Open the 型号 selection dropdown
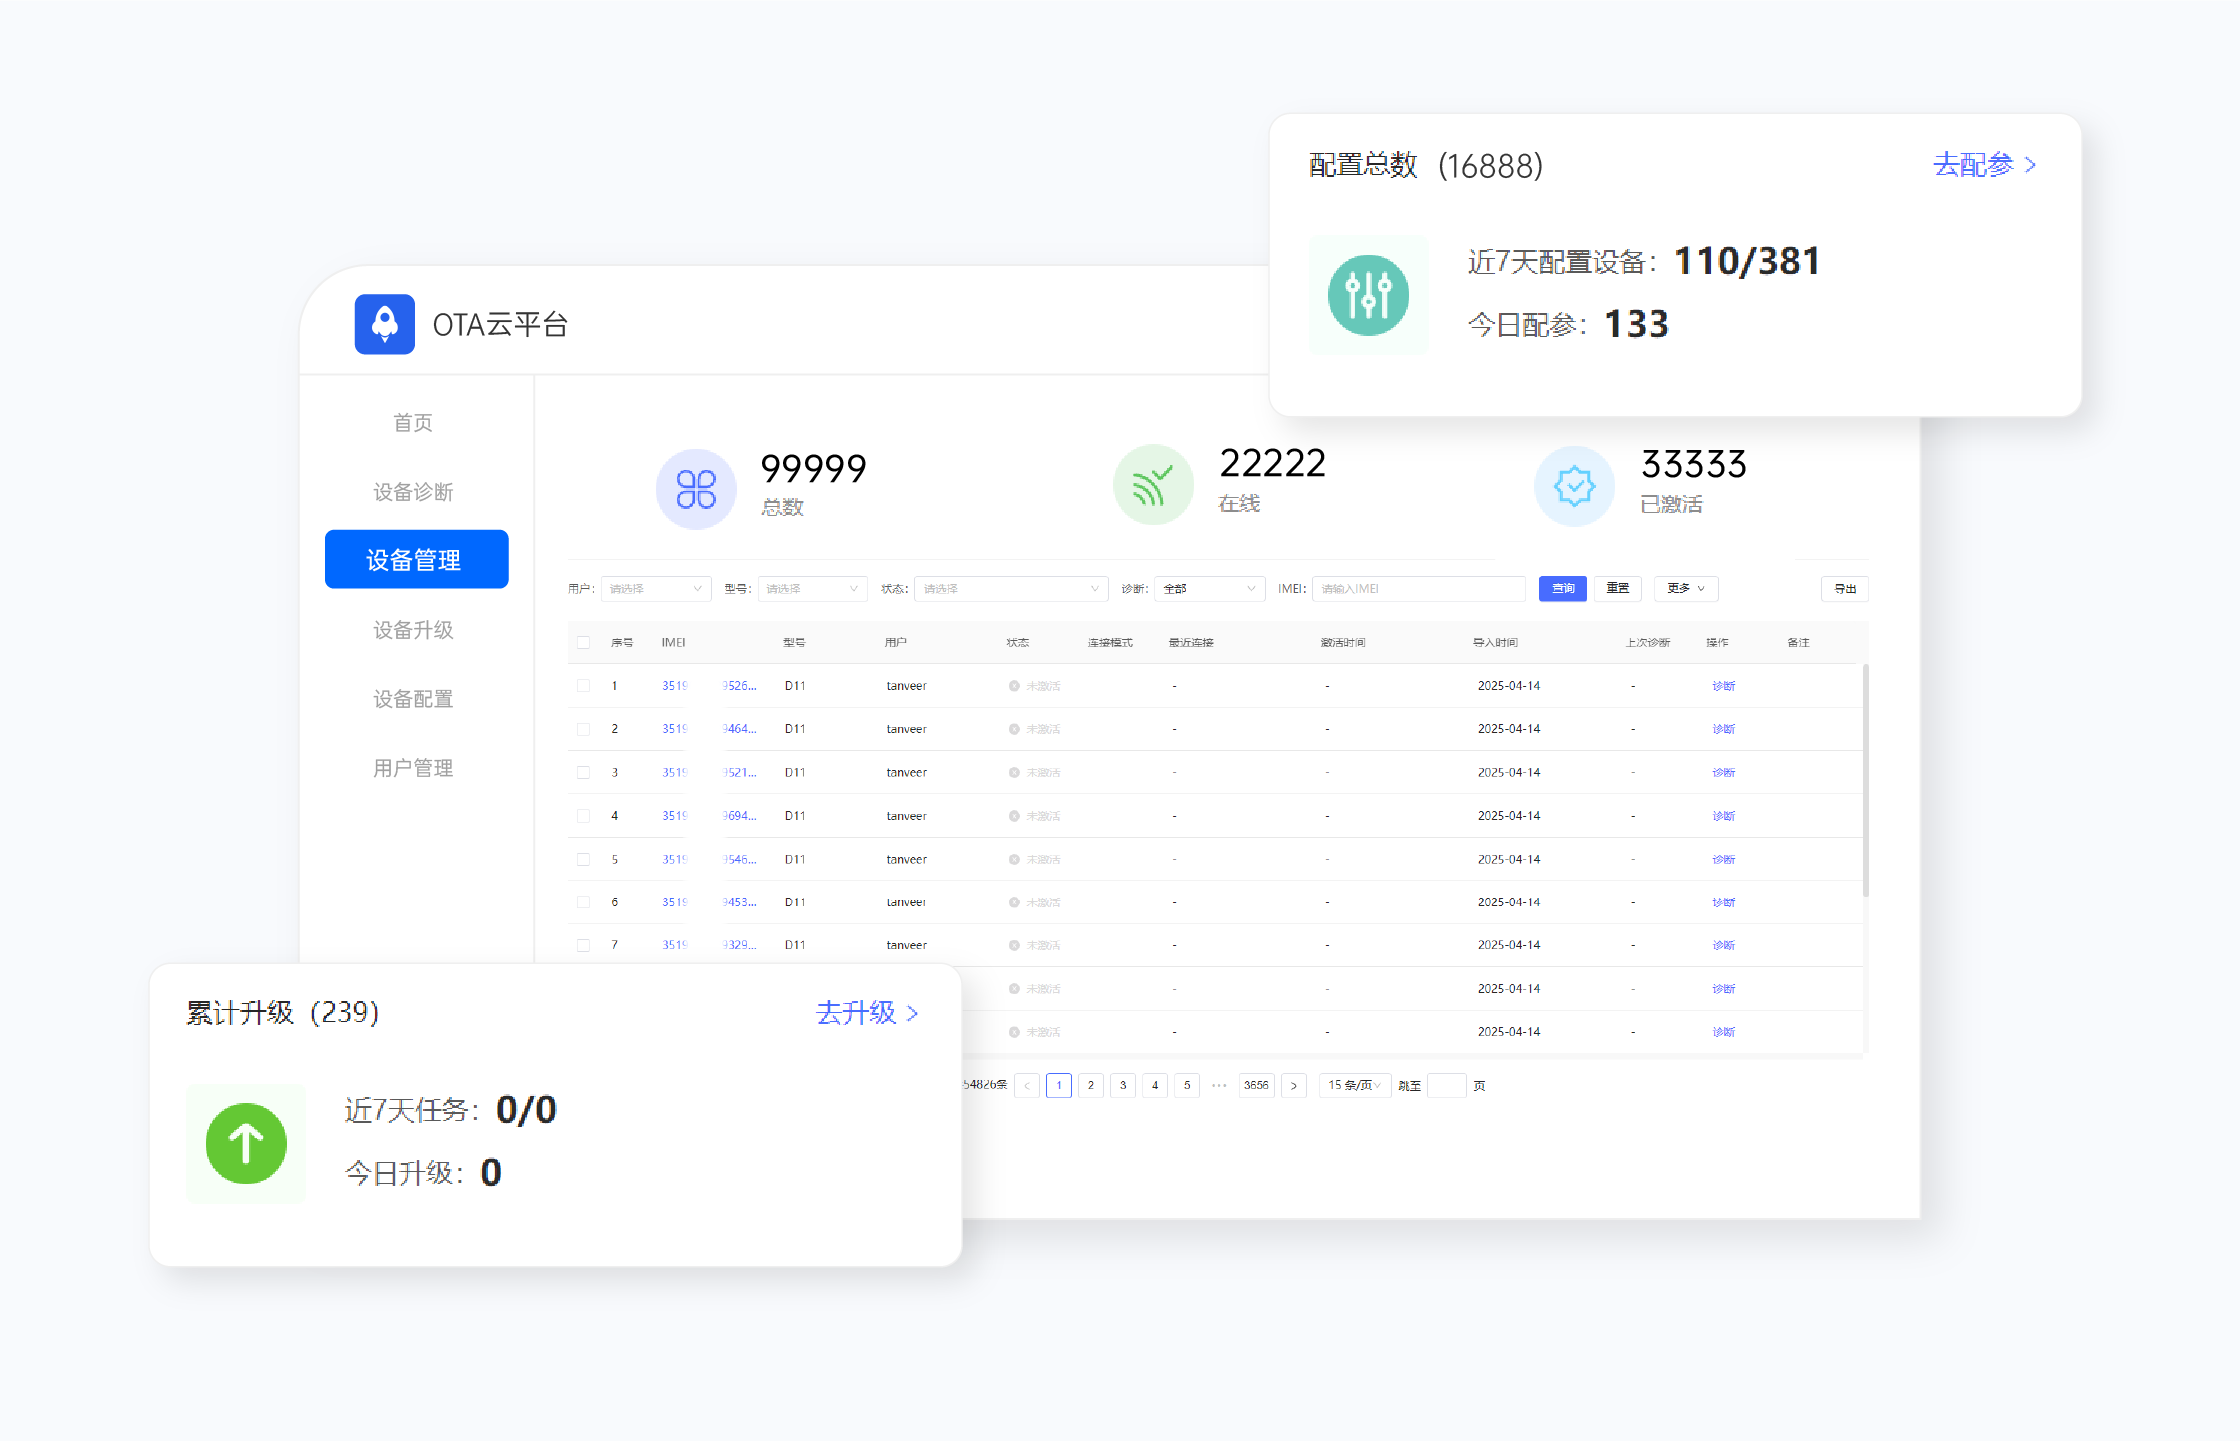 point(812,589)
